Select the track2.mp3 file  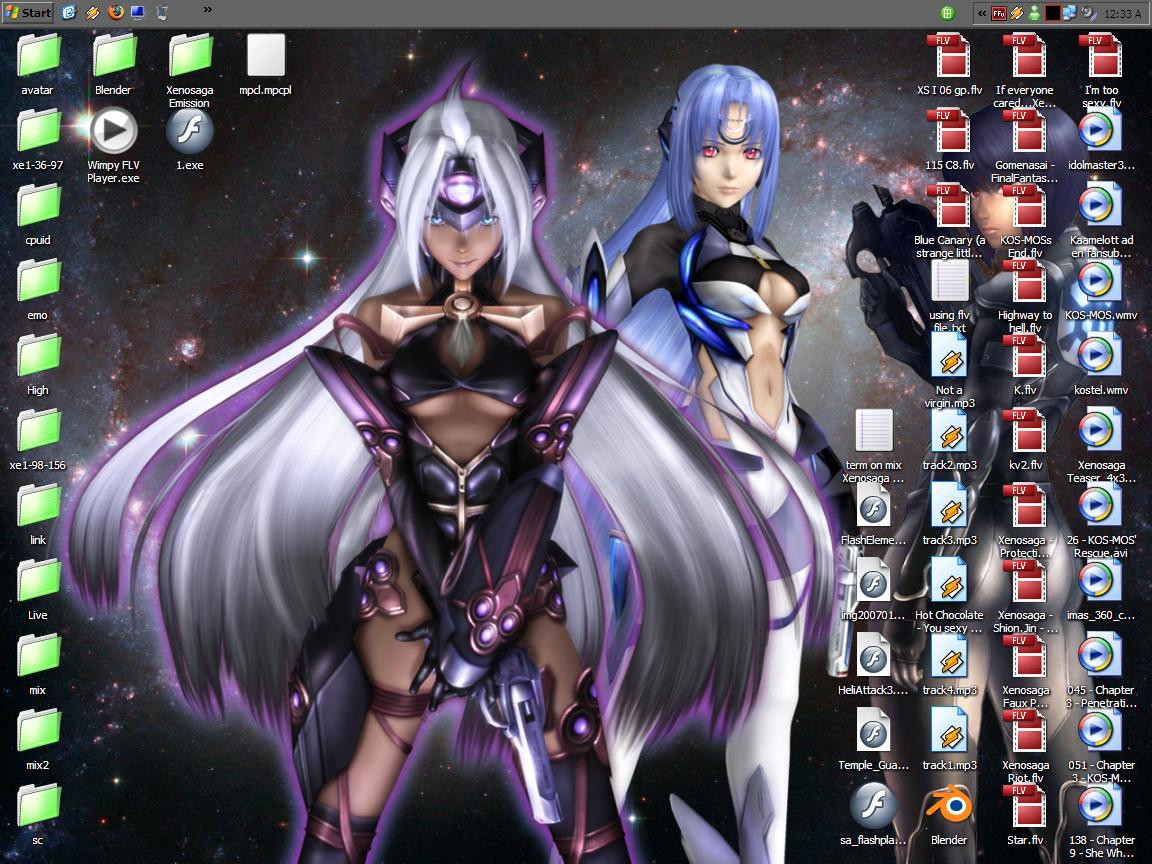949,440
